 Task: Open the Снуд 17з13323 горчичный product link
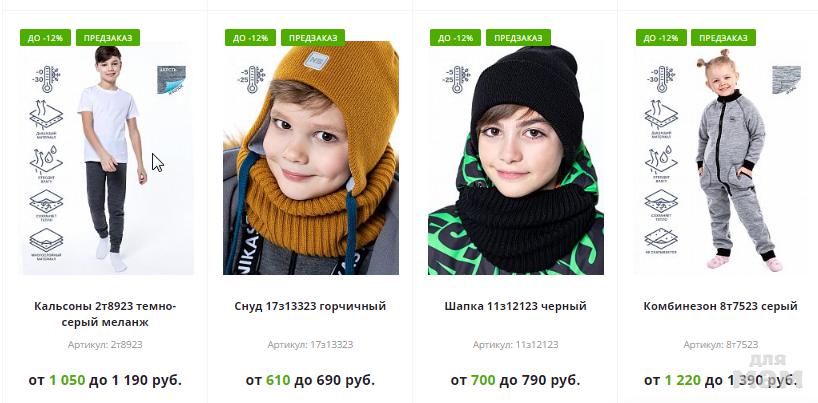click(310, 306)
